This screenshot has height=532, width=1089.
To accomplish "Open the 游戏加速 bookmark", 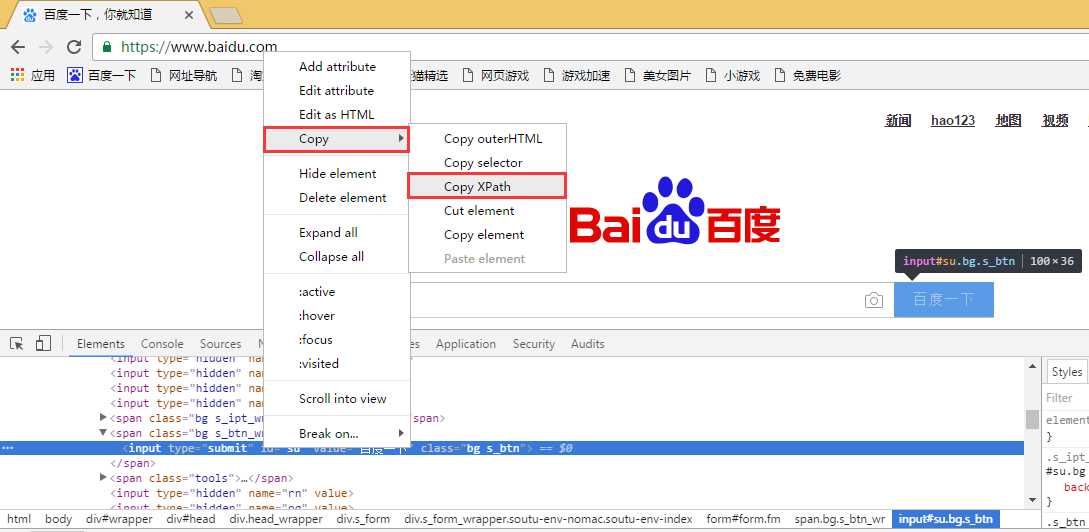I will (577, 75).
